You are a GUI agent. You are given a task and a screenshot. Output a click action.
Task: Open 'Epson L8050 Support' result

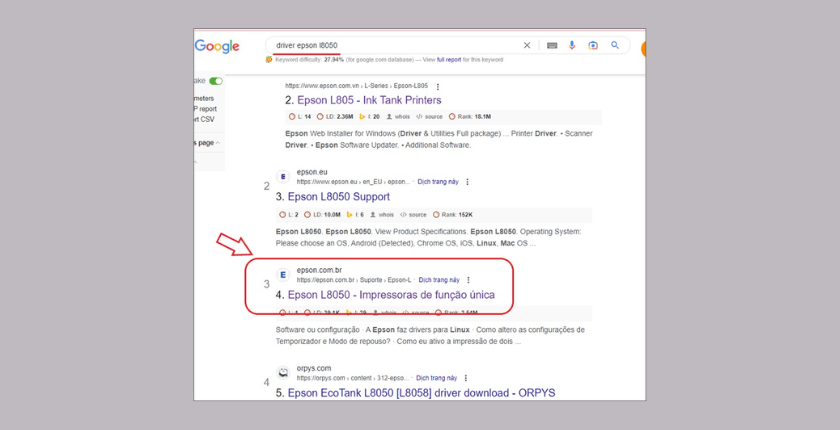pos(339,197)
